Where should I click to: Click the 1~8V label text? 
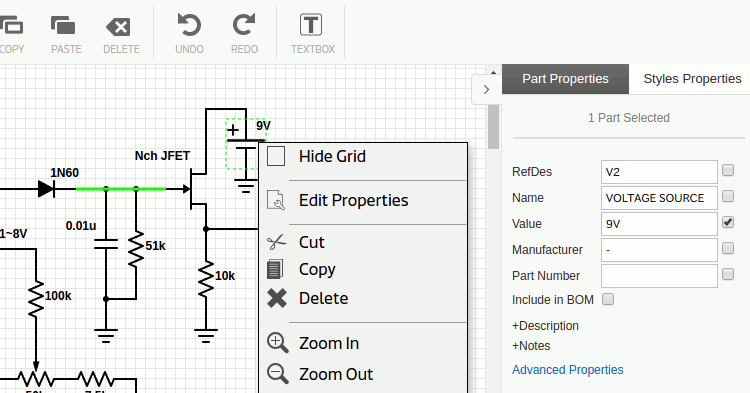(x=13, y=234)
